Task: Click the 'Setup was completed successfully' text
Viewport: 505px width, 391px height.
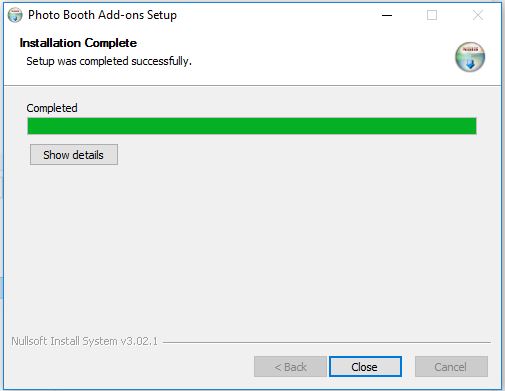Action: click(109, 61)
